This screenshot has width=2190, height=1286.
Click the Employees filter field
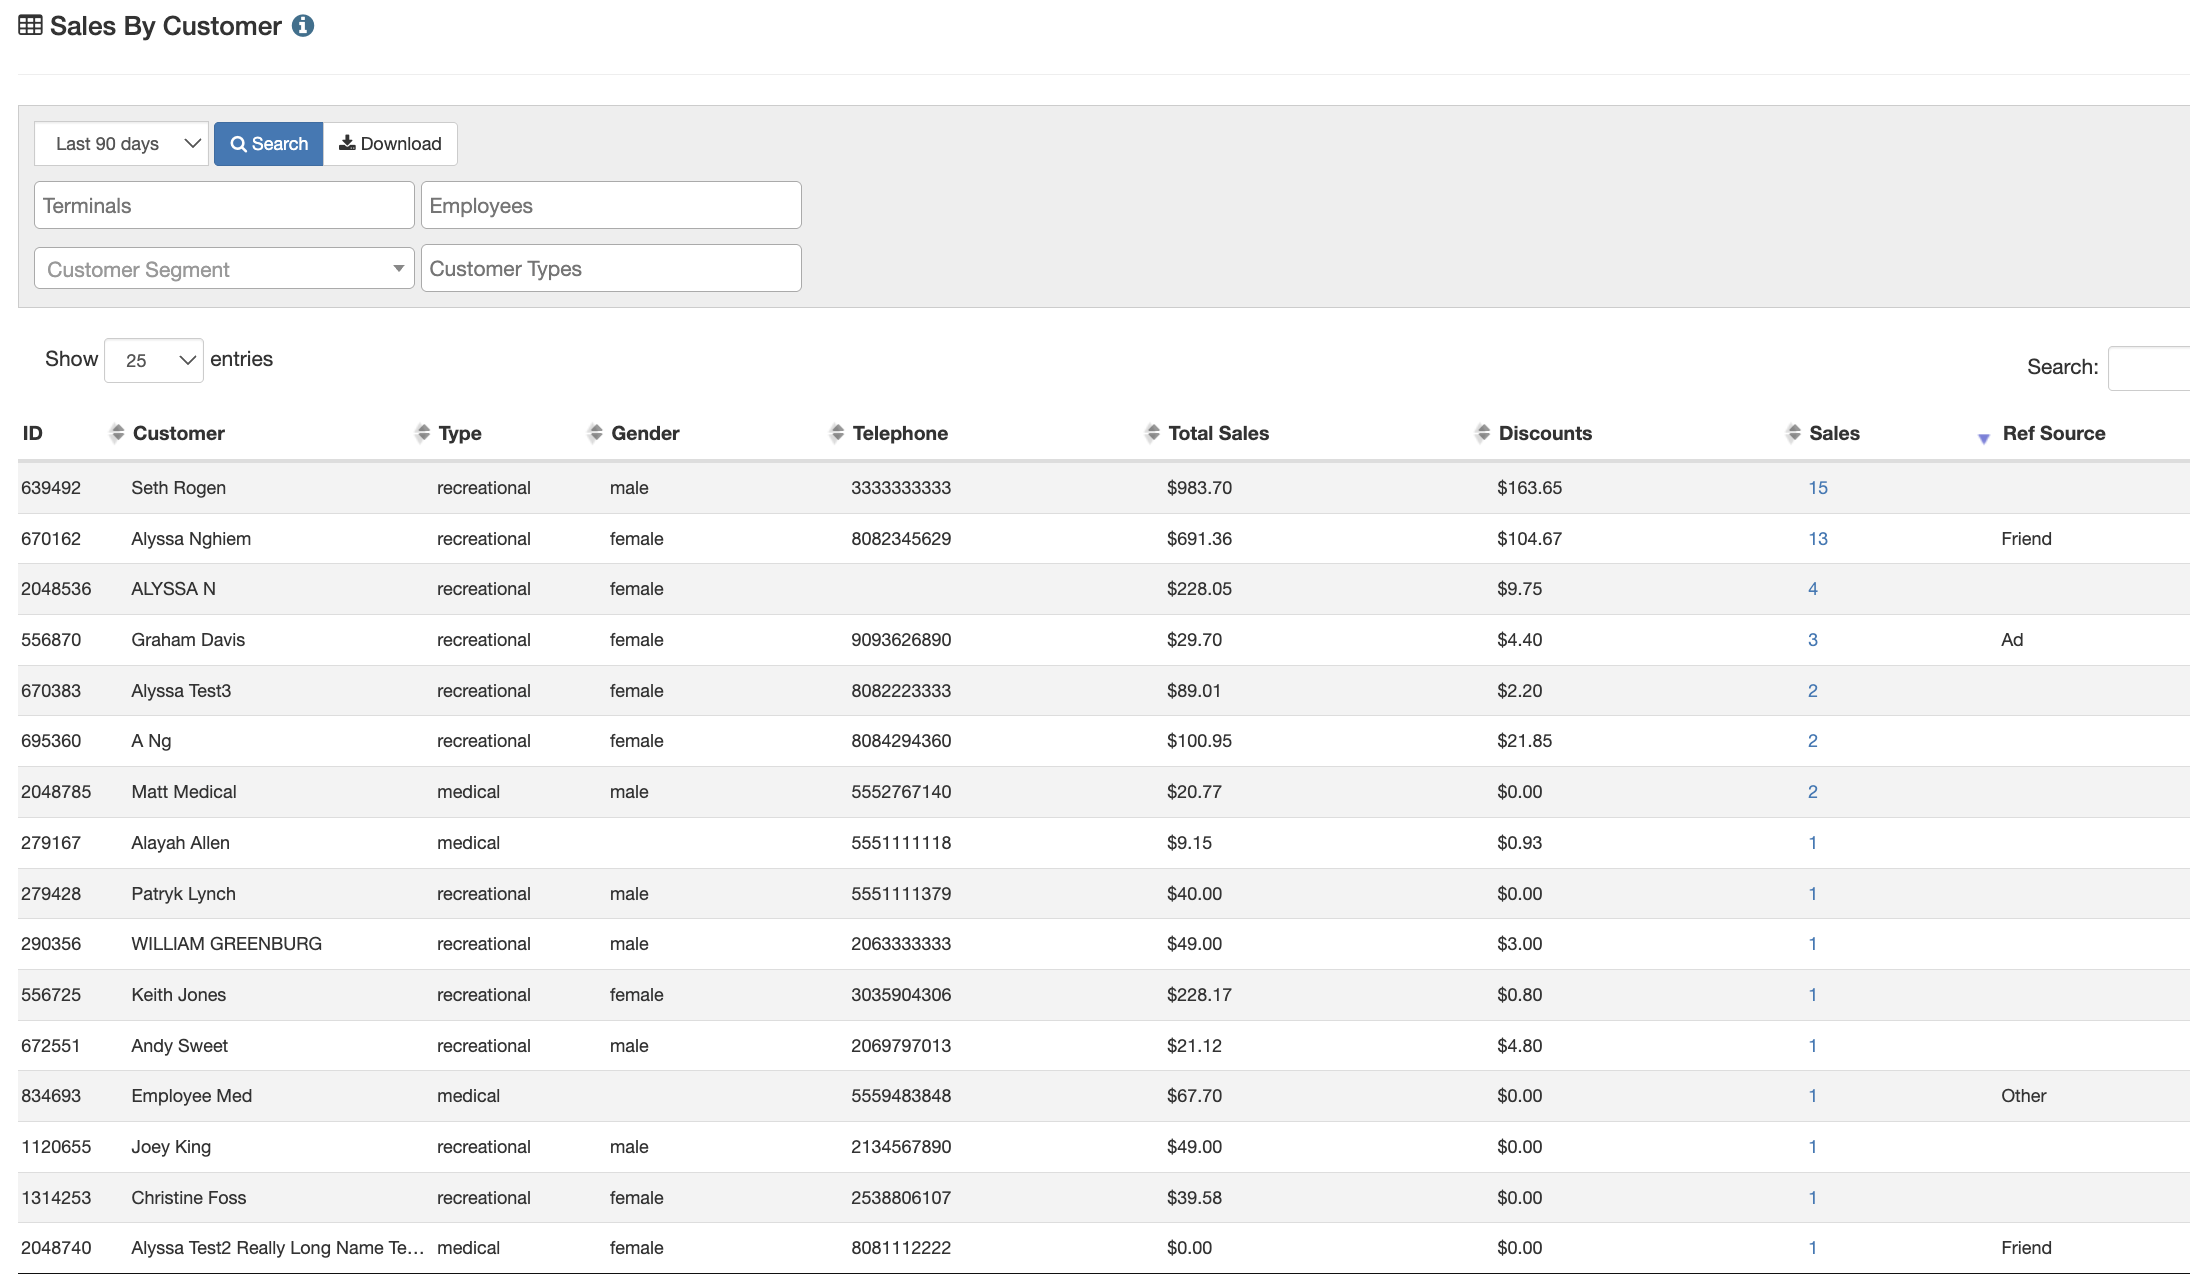pyautogui.click(x=611, y=205)
